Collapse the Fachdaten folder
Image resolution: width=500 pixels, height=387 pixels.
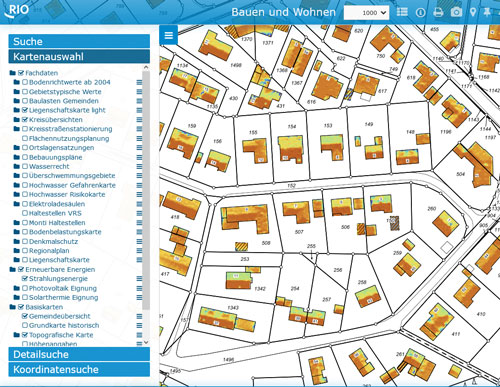(x=13, y=73)
